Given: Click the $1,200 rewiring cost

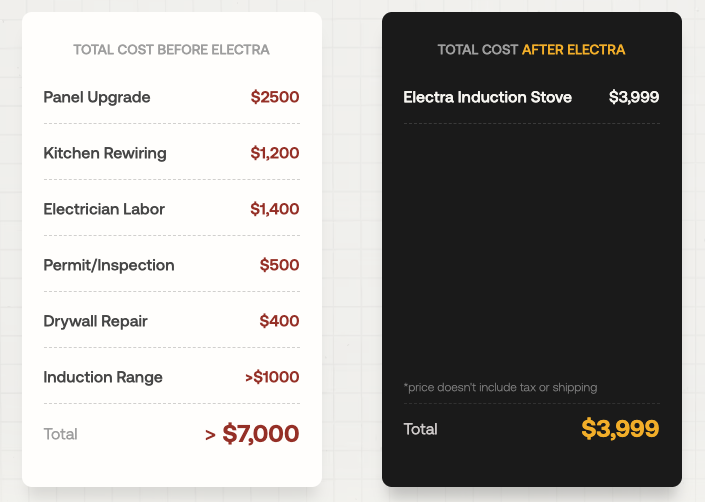Looking at the screenshot, I should pyautogui.click(x=275, y=153).
